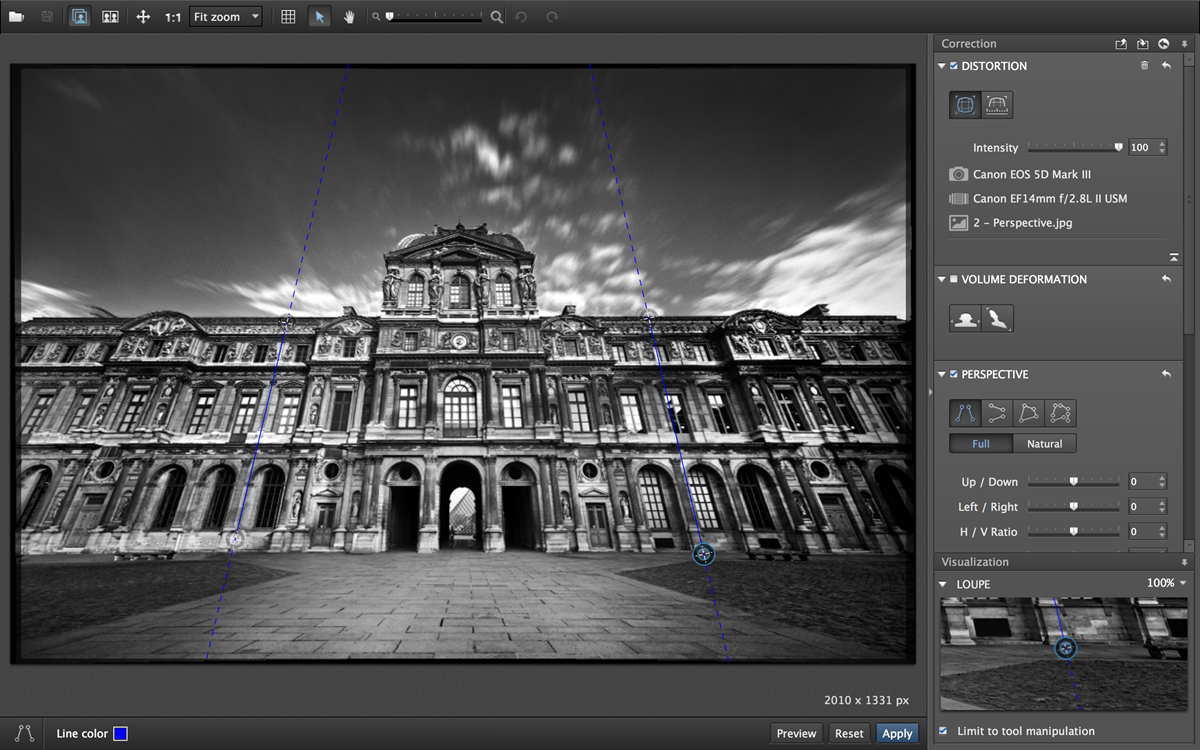Uncheck Limit to tool manipulation
The image size is (1200, 750).
tap(944, 731)
